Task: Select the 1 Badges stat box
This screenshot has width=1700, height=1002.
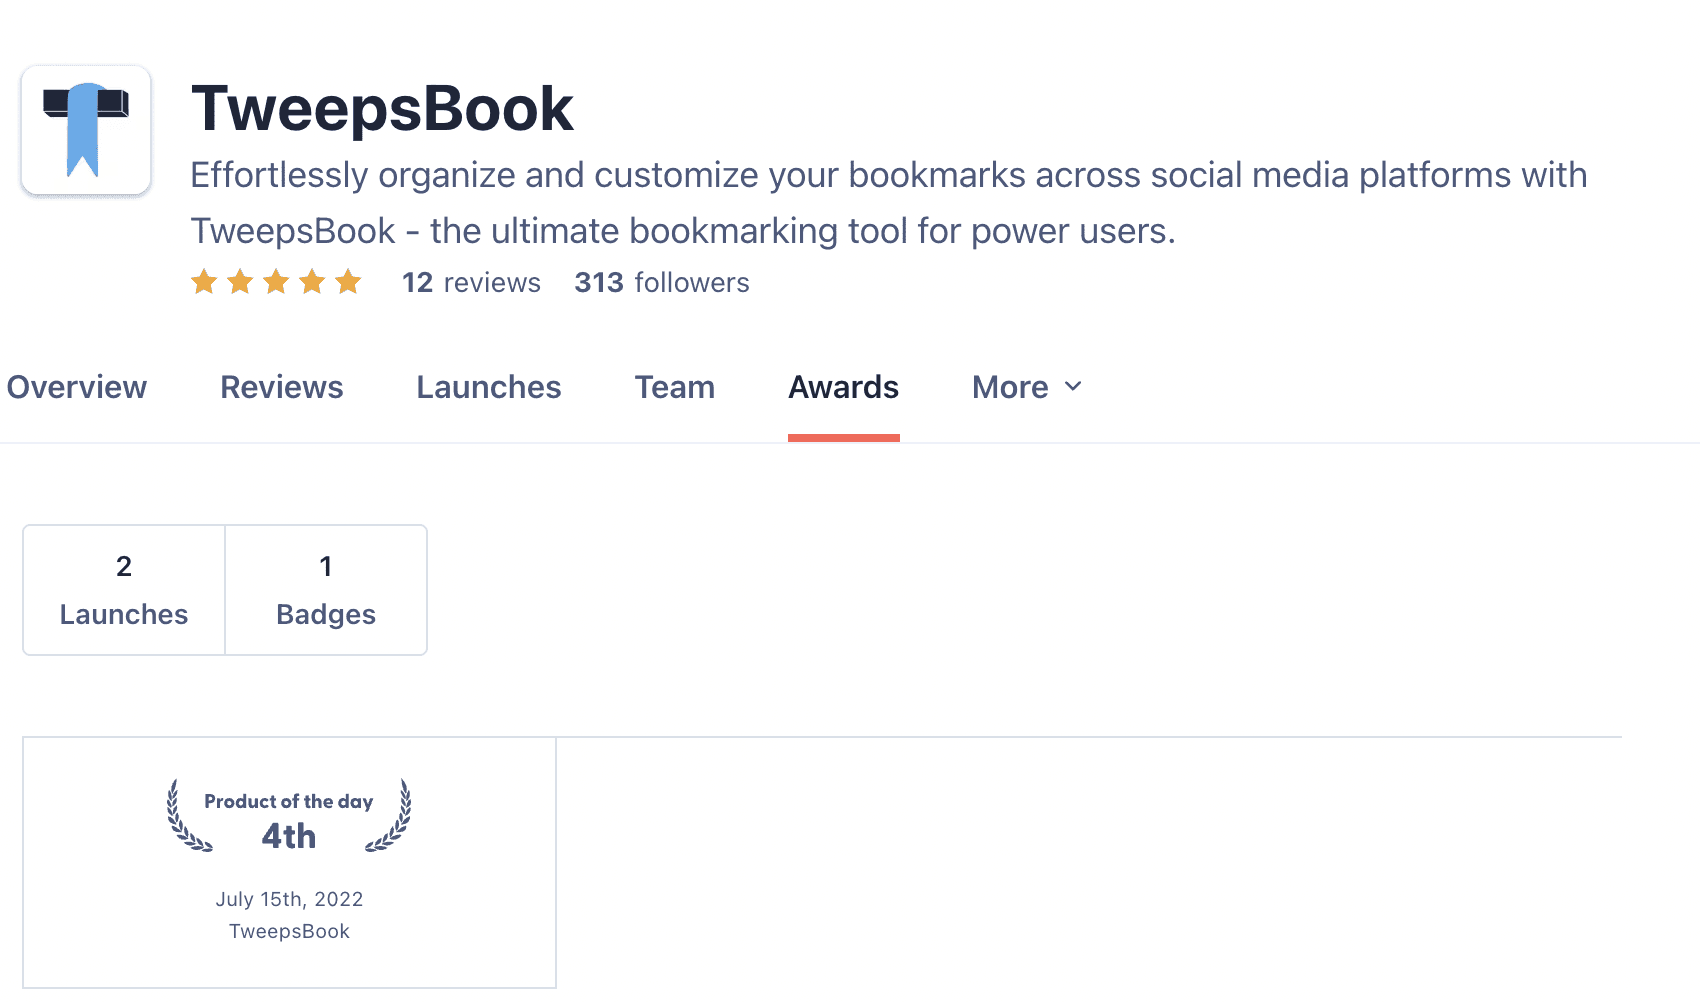Action: click(326, 590)
